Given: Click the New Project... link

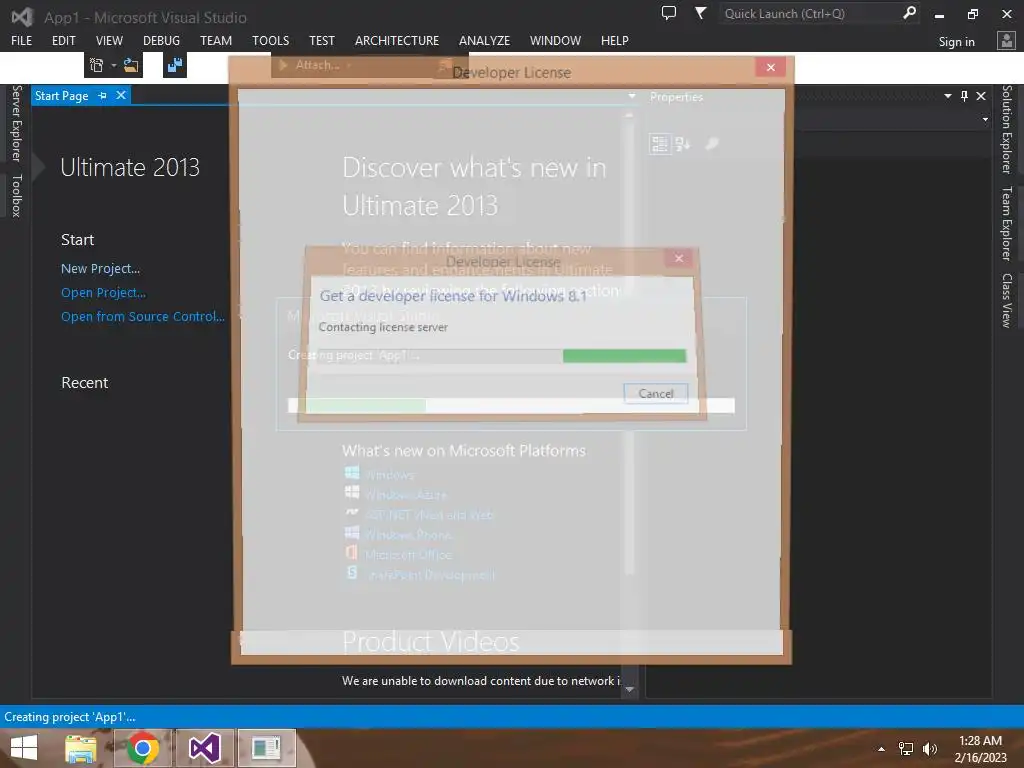Looking at the screenshot, I should [x=101, y=268].
